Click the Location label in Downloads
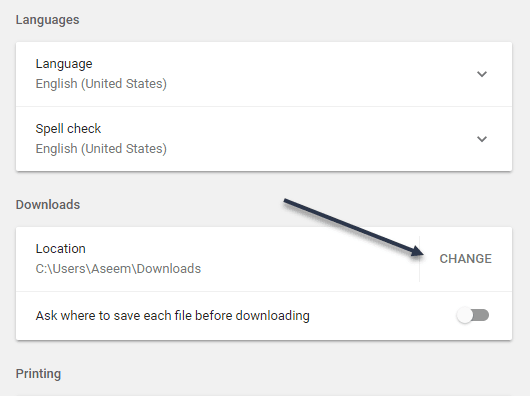 pos(61,249)
